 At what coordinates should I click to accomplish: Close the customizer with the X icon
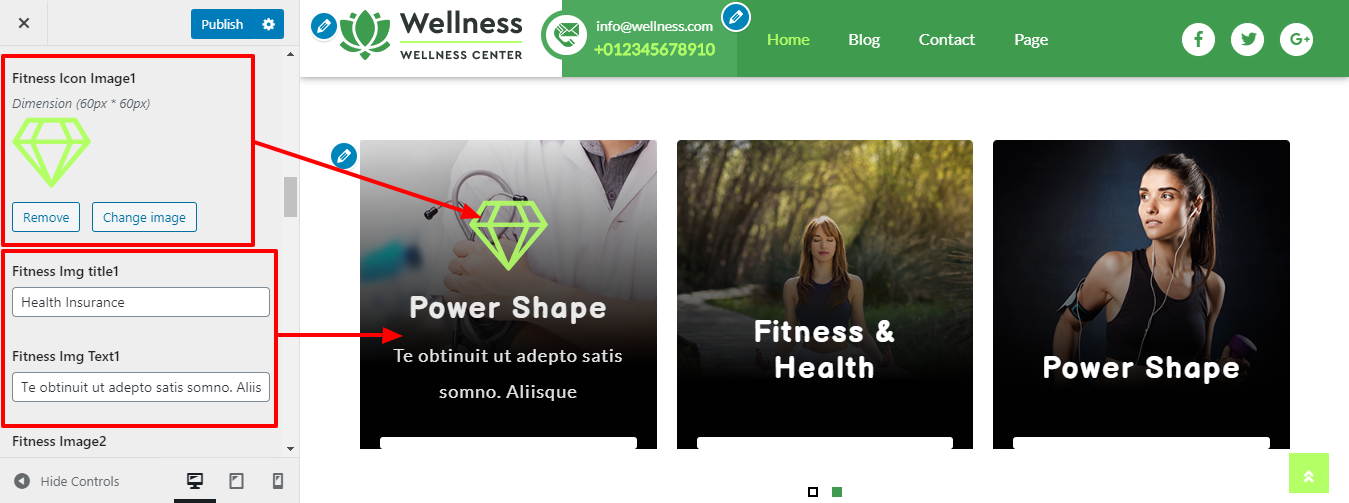click(24, 23)
